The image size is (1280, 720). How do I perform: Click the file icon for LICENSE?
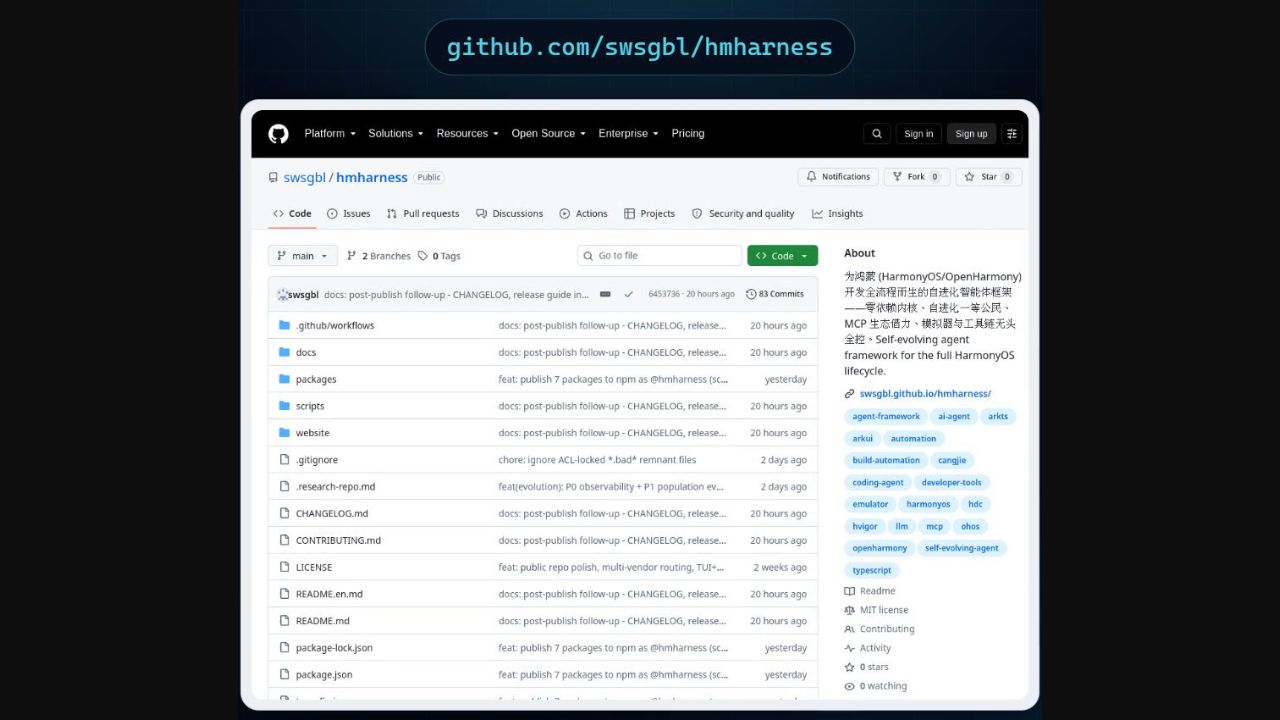pos(285,567)
